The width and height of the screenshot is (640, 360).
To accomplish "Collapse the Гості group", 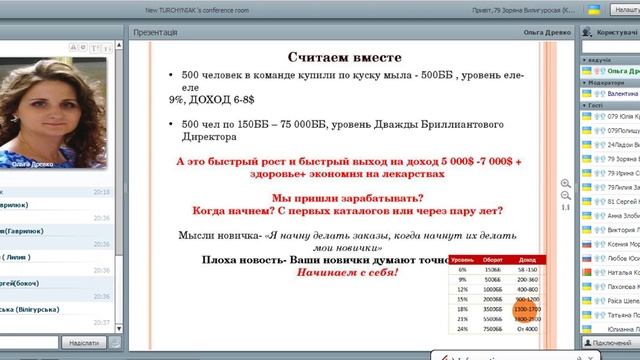I will click(x=584, y=105).
